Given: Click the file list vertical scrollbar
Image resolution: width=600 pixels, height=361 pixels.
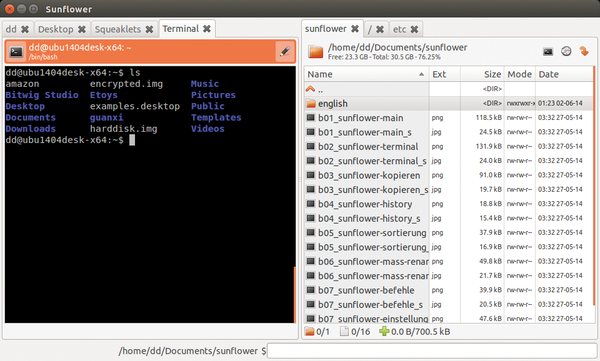Looking at the screenshot, I should pyautogui.click(x=594, y=186).
